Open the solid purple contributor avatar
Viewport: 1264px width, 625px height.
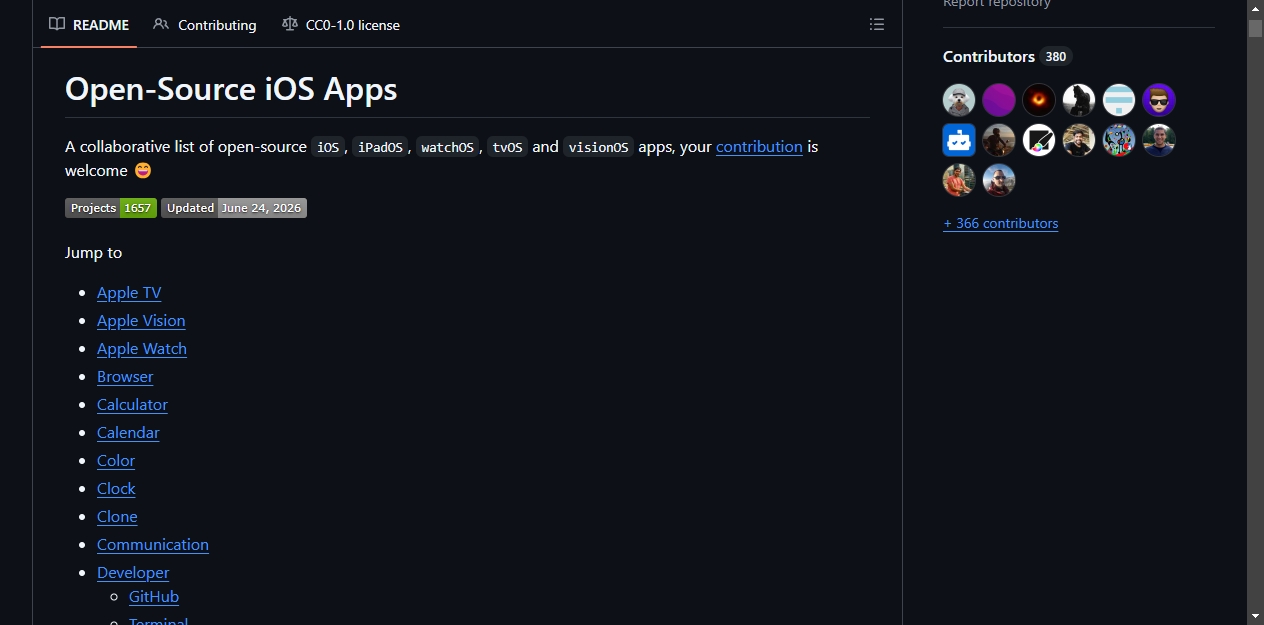(999, 100)
